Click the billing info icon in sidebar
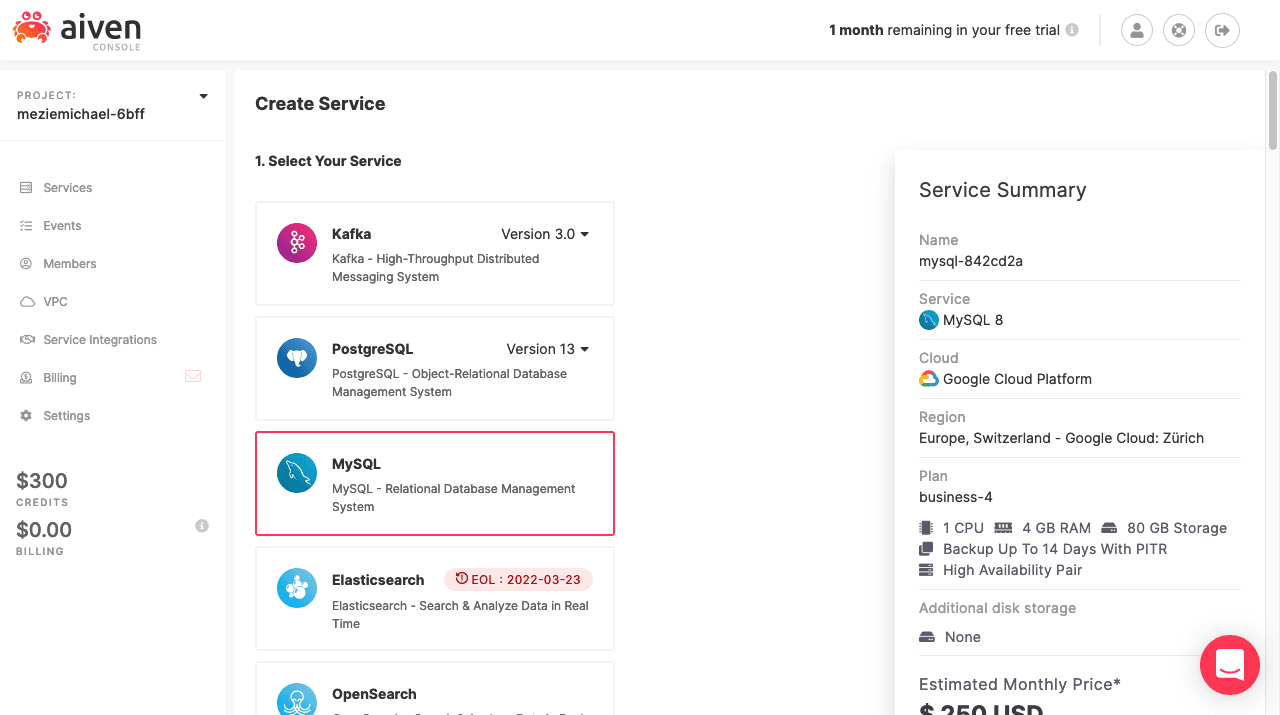 tap(202, 526)
